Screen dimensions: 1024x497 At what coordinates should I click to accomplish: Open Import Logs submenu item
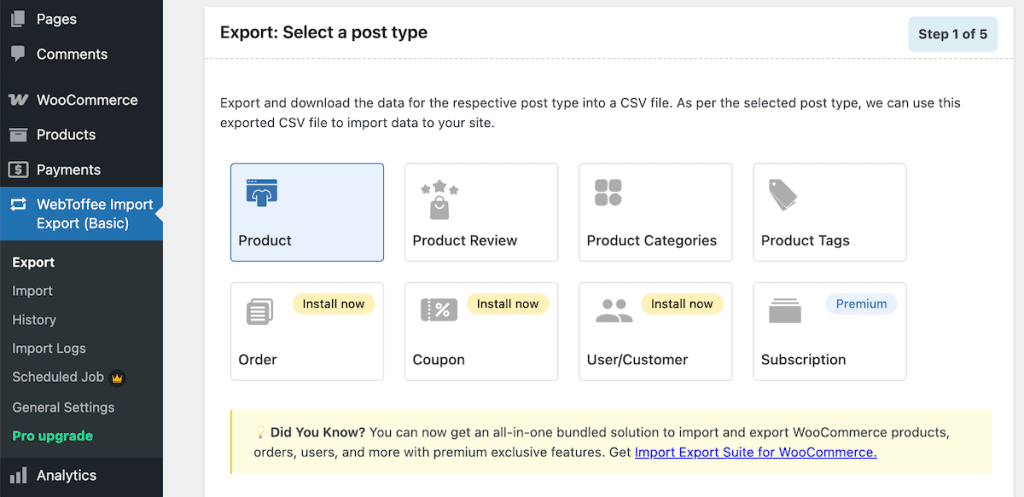click(49, 349)
